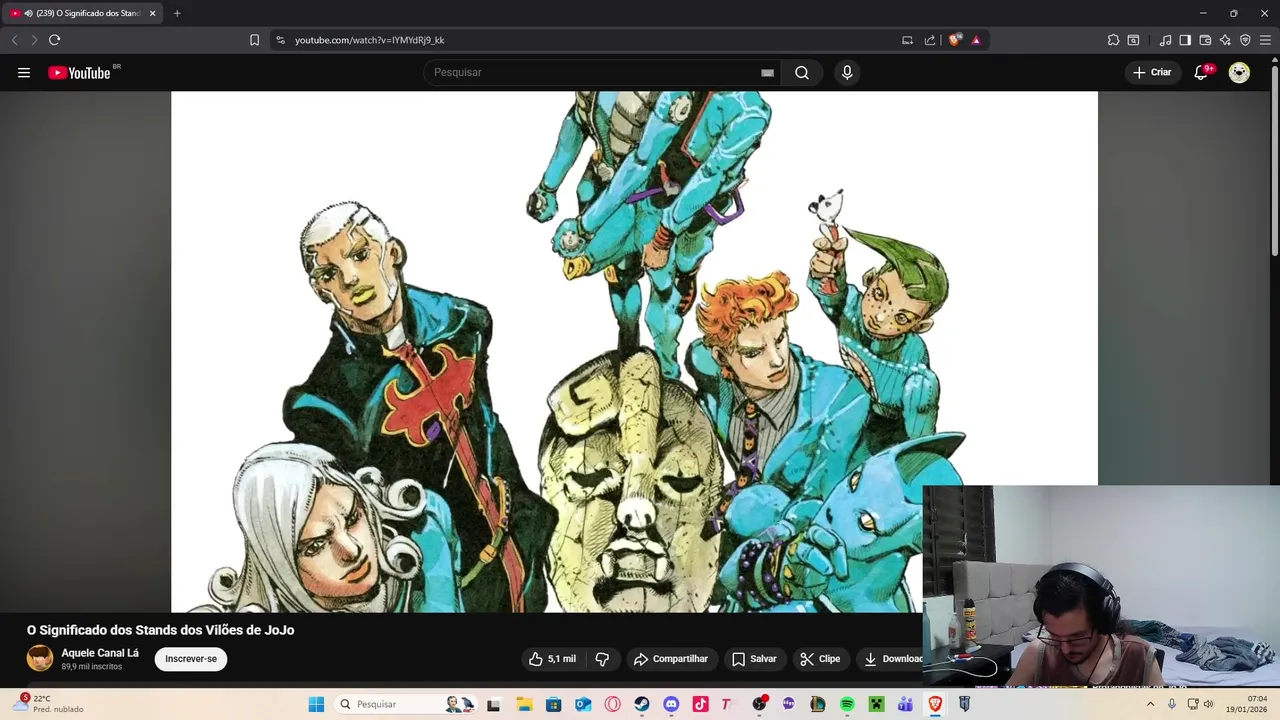
Task: Open TikTok from the taskbar
Action: [700, 704]
